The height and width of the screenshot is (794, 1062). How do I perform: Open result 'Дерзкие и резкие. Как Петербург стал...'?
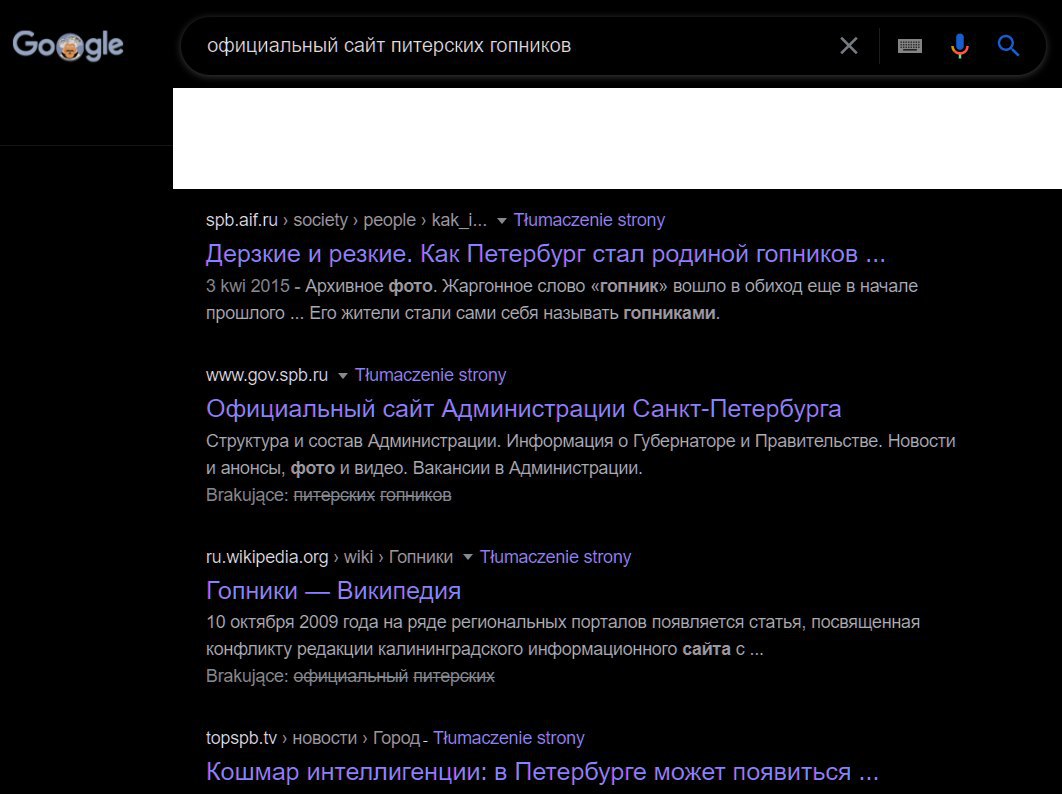(545, 254)
